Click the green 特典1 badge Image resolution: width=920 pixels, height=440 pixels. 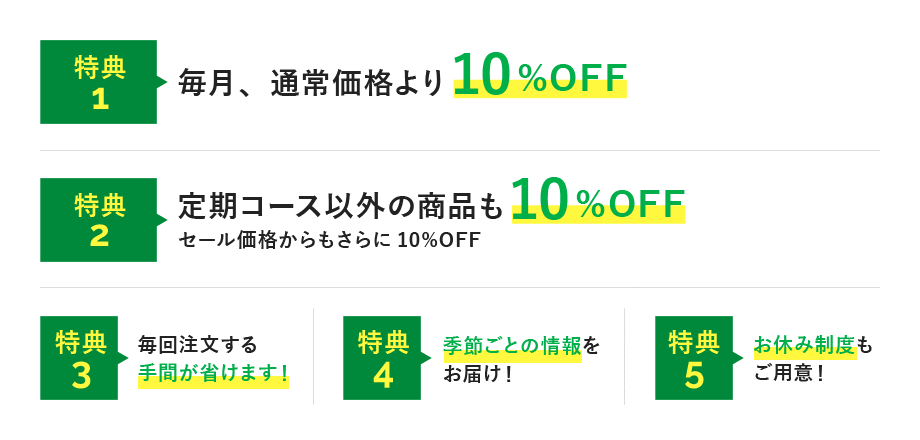98,82
